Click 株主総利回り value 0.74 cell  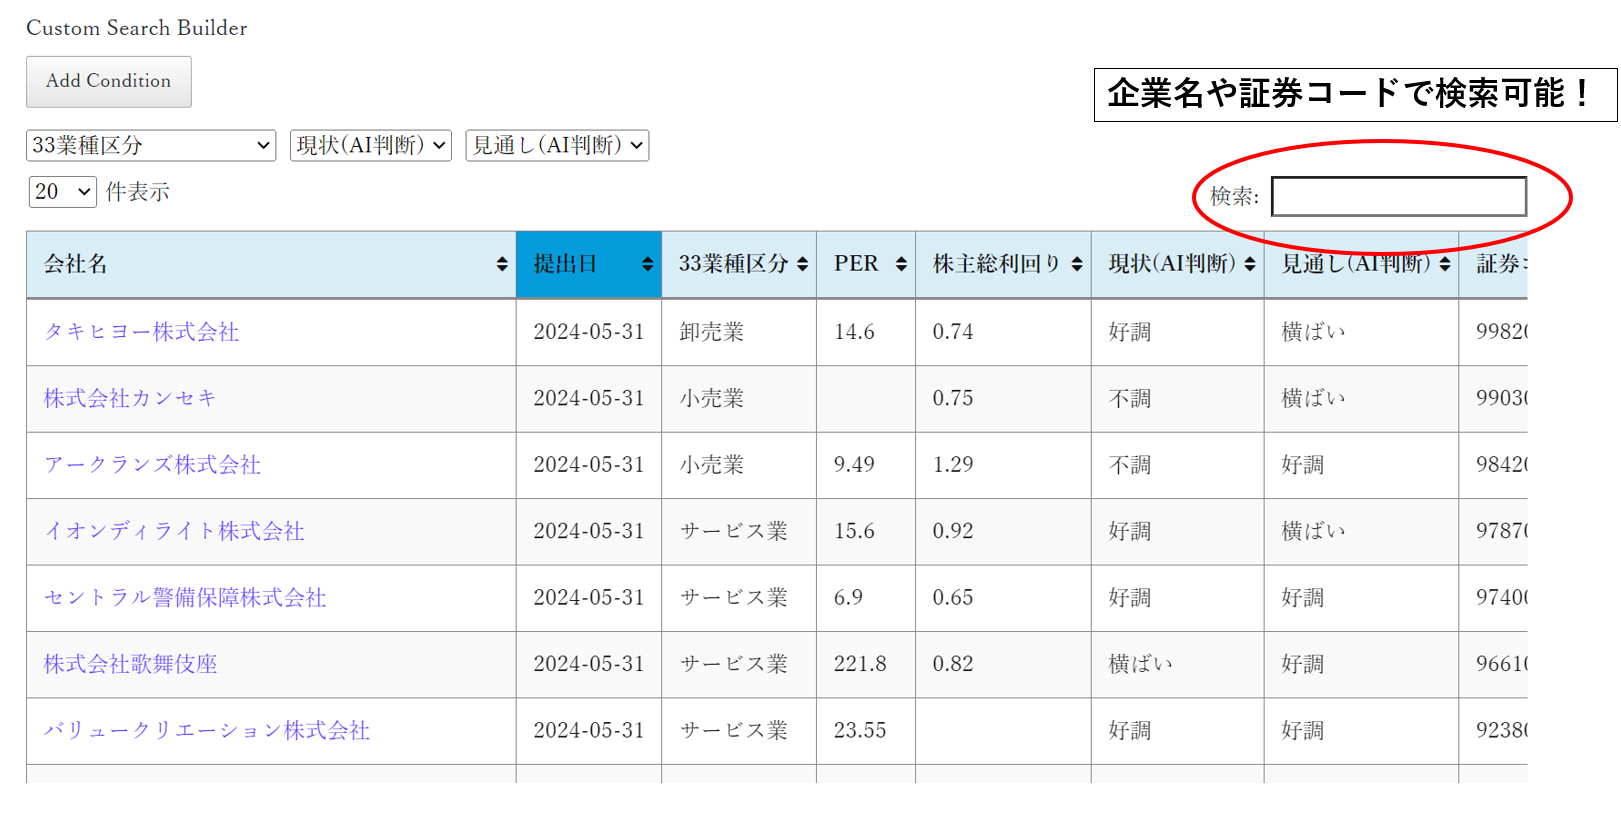1003,332
